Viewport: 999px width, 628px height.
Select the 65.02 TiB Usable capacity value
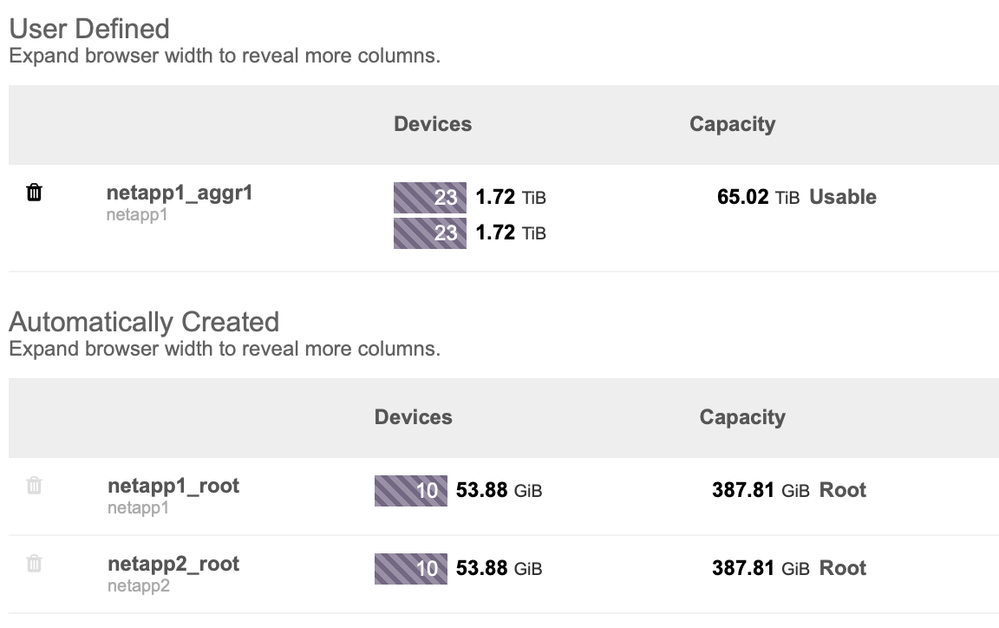click(796, 197)
